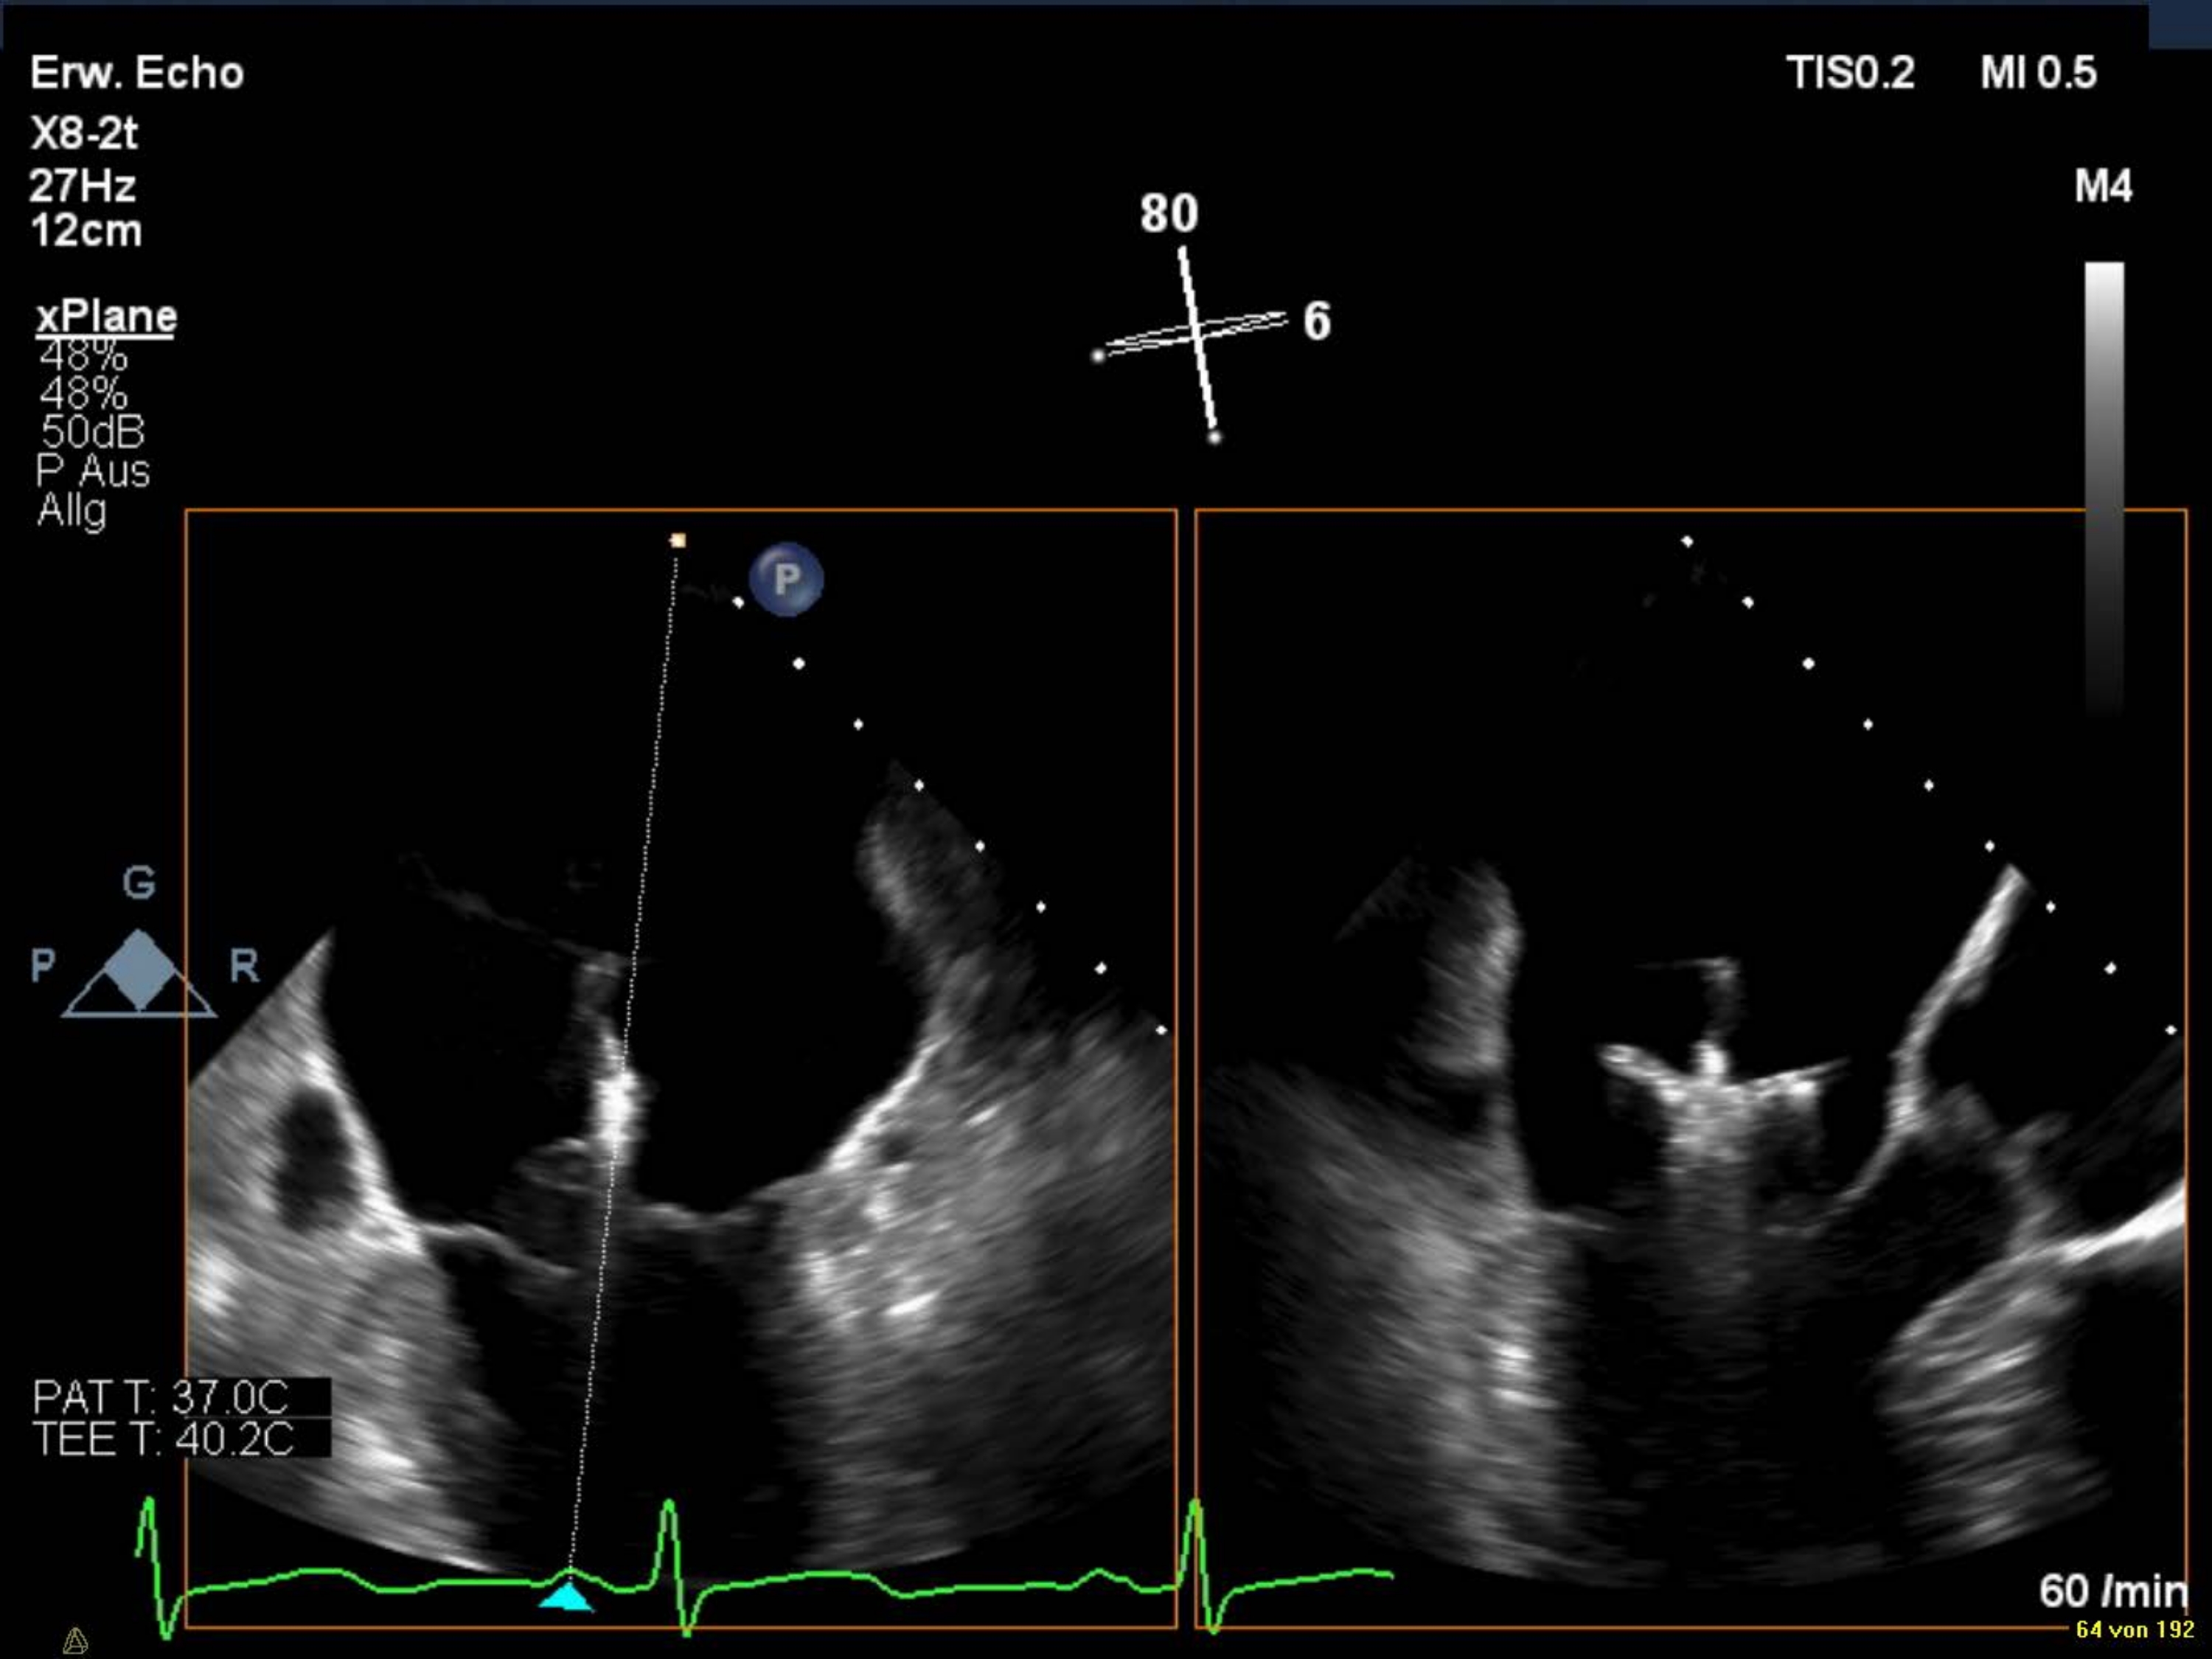Screen dimensions: 2212x1659
Task: Click the 80 degree plane angle label
Action: (1168, 213)
